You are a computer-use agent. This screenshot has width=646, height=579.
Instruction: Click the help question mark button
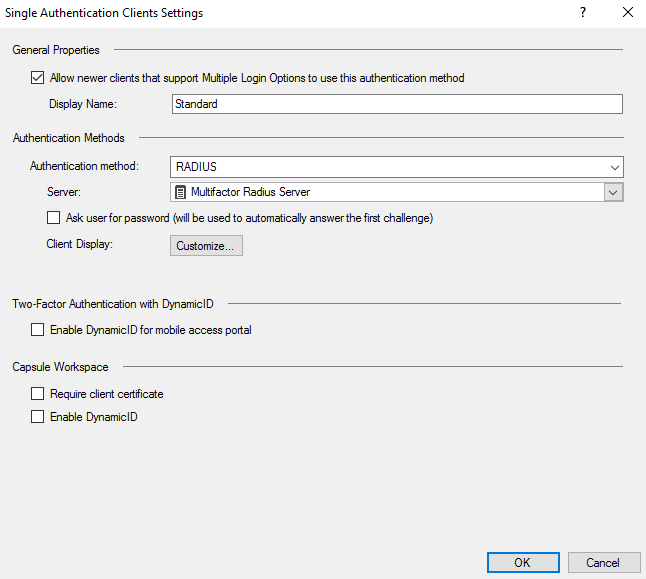[x=582, y=13]
